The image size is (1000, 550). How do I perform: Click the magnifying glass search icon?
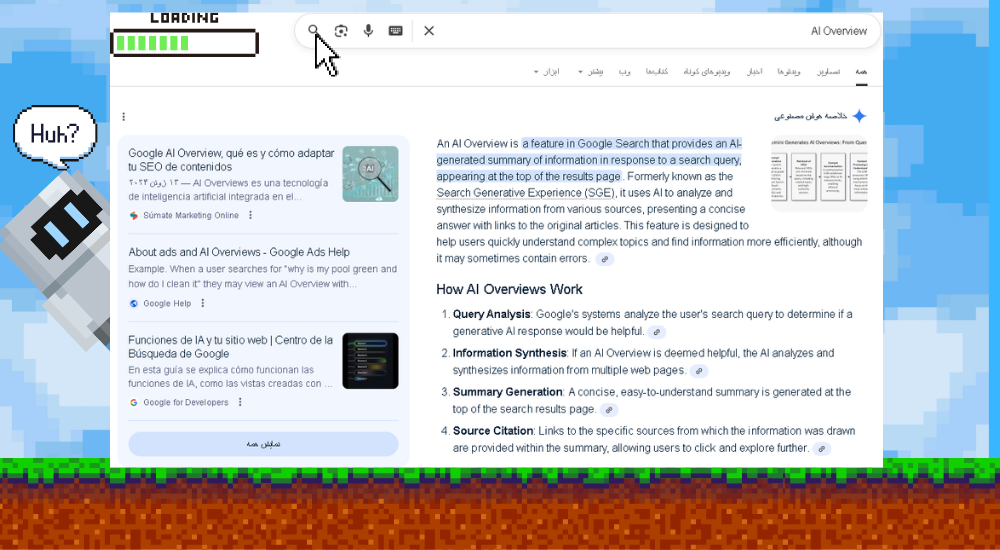313,30
